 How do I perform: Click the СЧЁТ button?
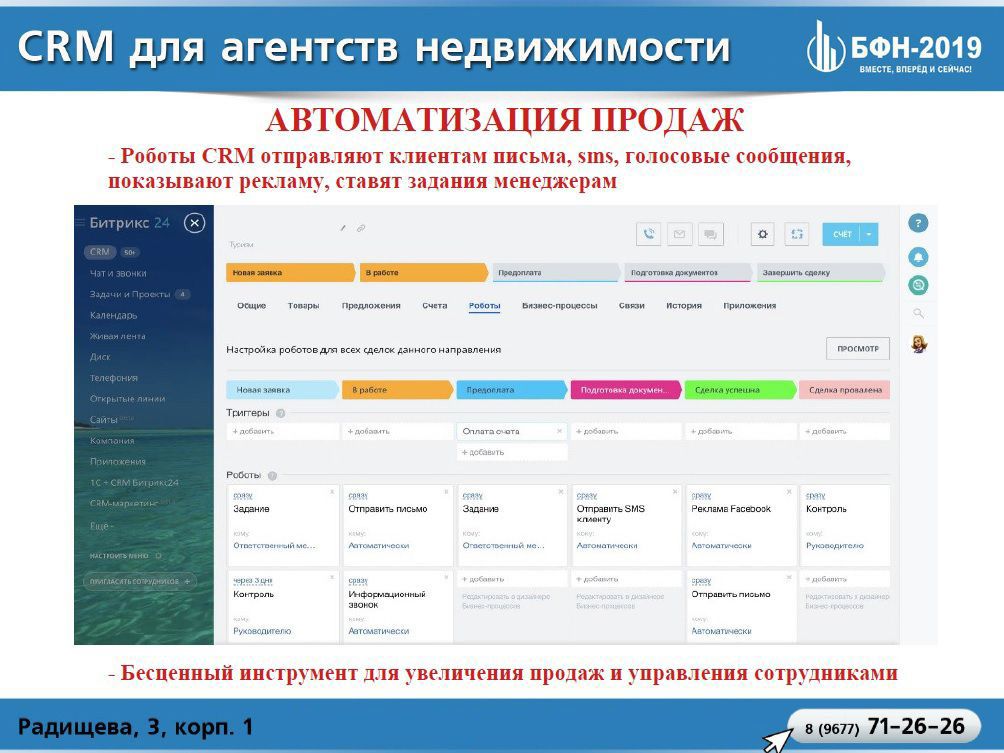pyautogui.click(x=841, y=234)
